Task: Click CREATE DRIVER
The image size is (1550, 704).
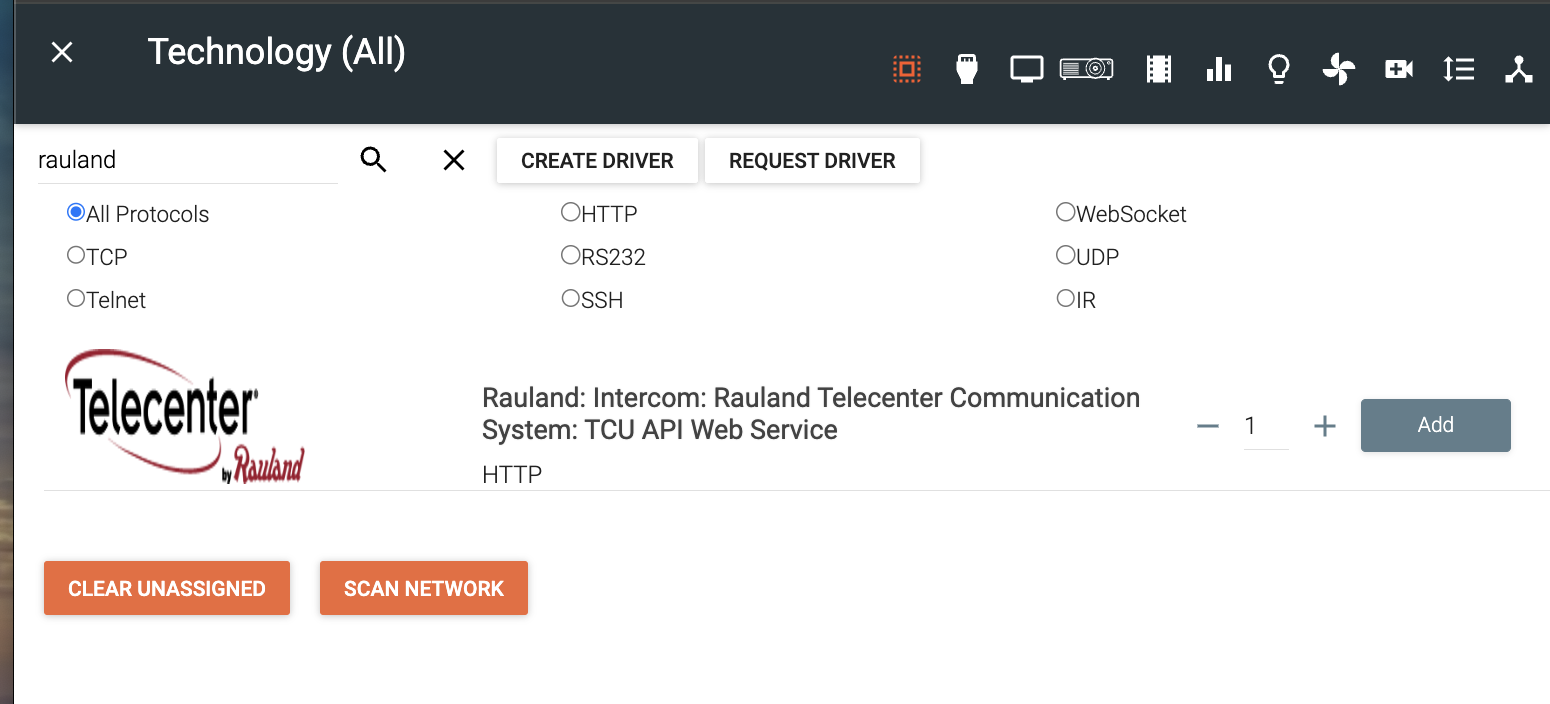Action: (x=597, y=160)
